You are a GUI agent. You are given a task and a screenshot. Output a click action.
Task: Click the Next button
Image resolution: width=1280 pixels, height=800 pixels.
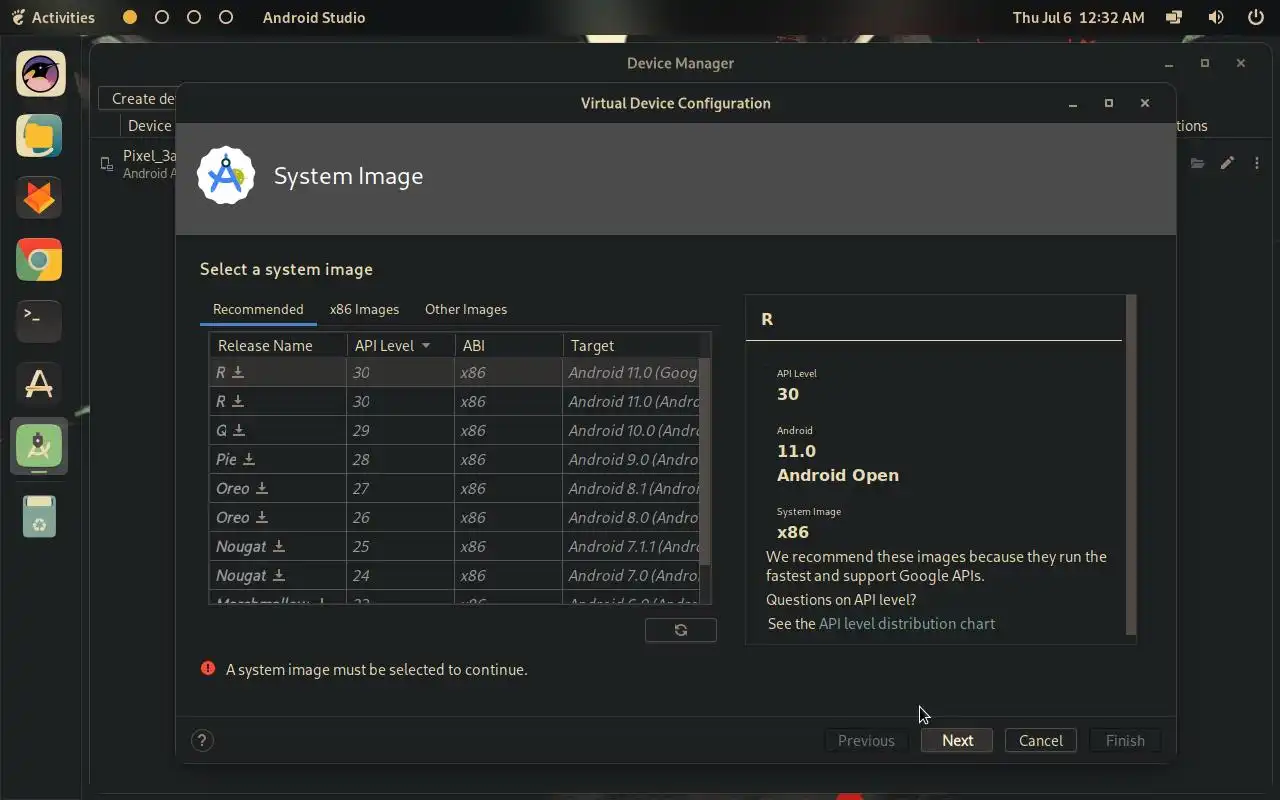point(957,741)
